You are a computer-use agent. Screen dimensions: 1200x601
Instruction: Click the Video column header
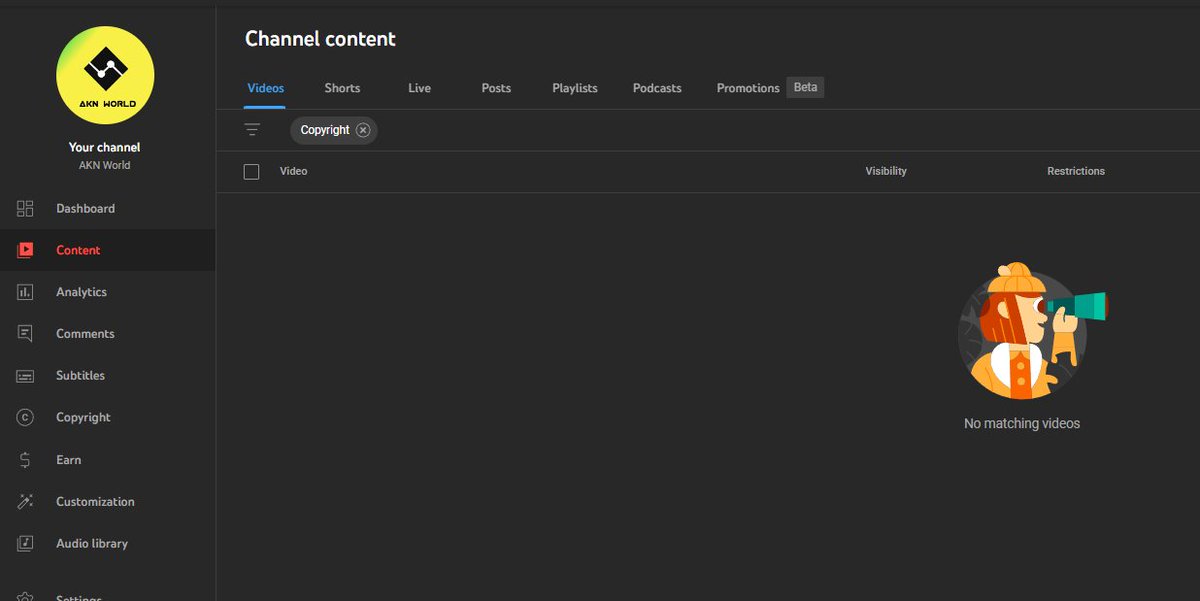click(293, 172)
